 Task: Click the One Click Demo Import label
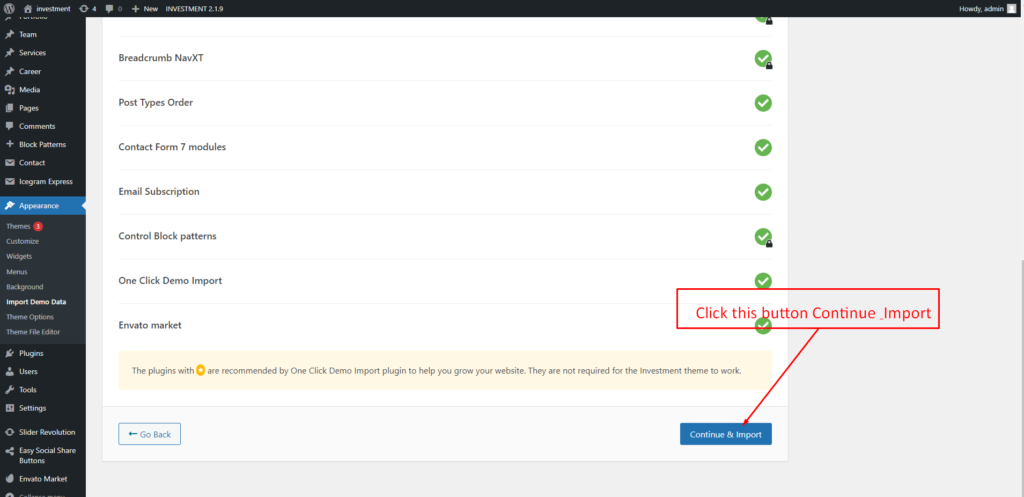point(170,280)
